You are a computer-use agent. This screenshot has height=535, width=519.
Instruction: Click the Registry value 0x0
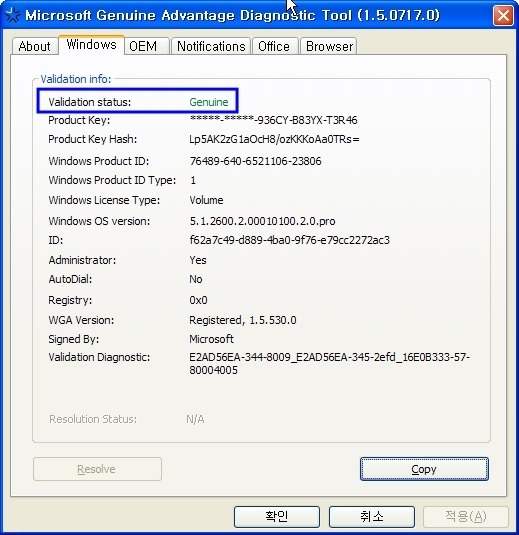(x=198, y=300)
